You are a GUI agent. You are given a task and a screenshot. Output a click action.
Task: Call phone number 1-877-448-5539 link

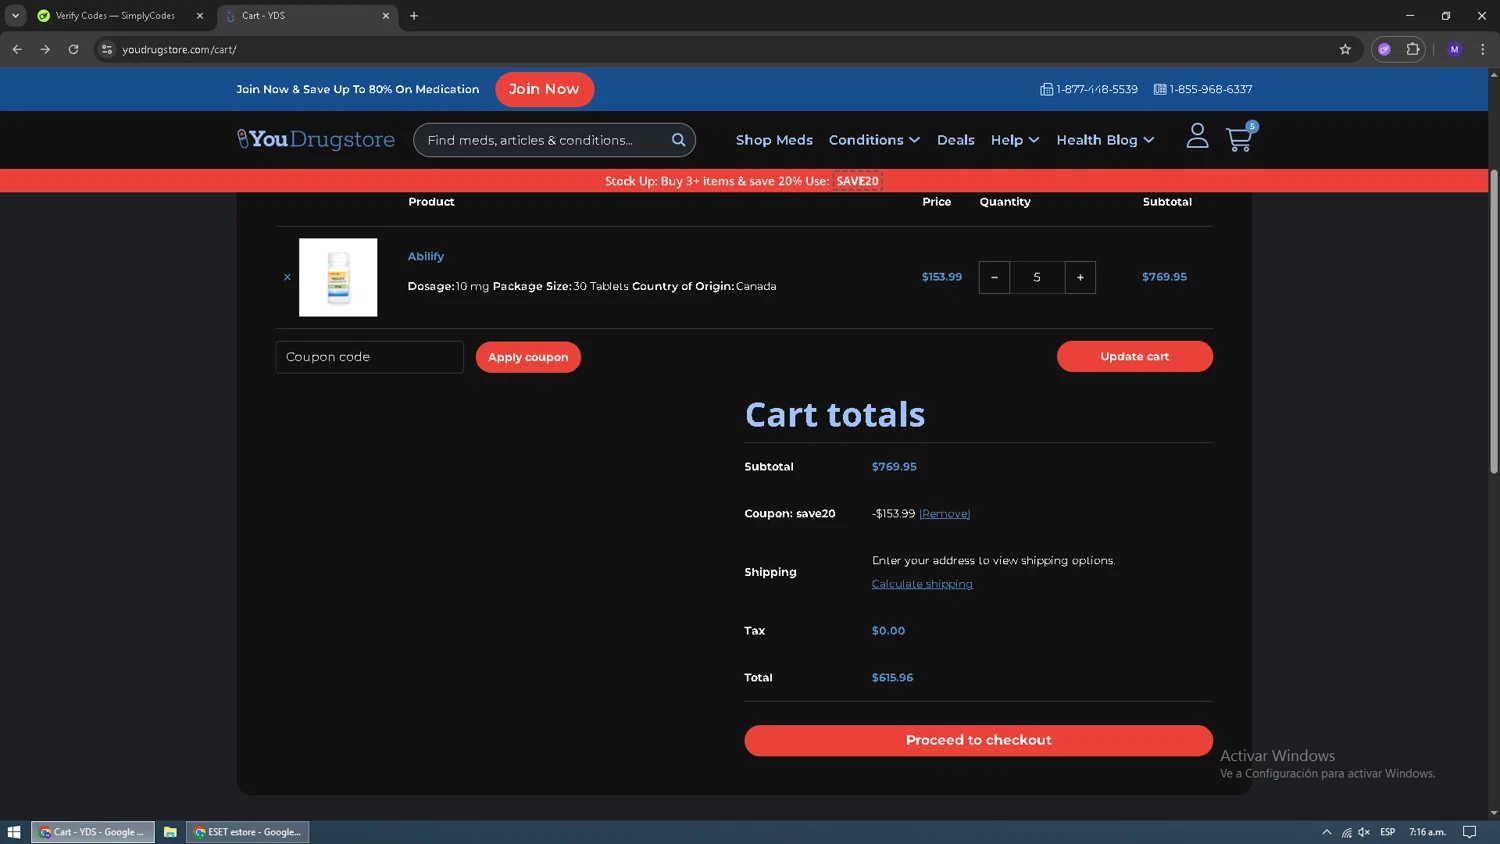1089,89
